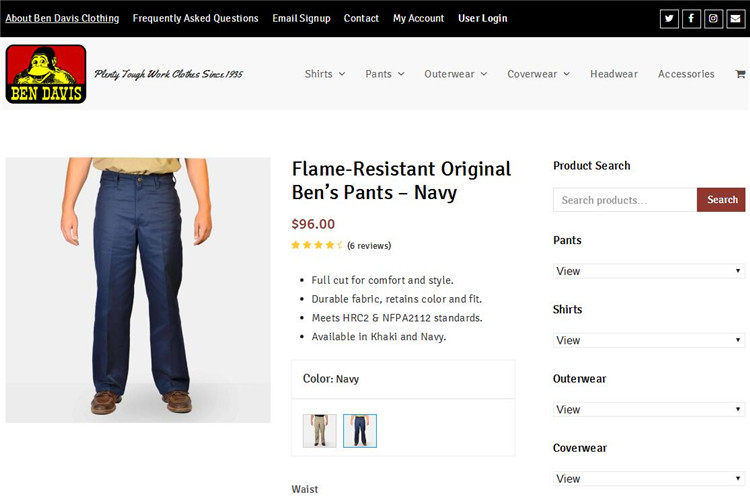Viewport: 750px width, 502px height.
Task: Open the Accessories menu item
Action: [x=686, y=74]
